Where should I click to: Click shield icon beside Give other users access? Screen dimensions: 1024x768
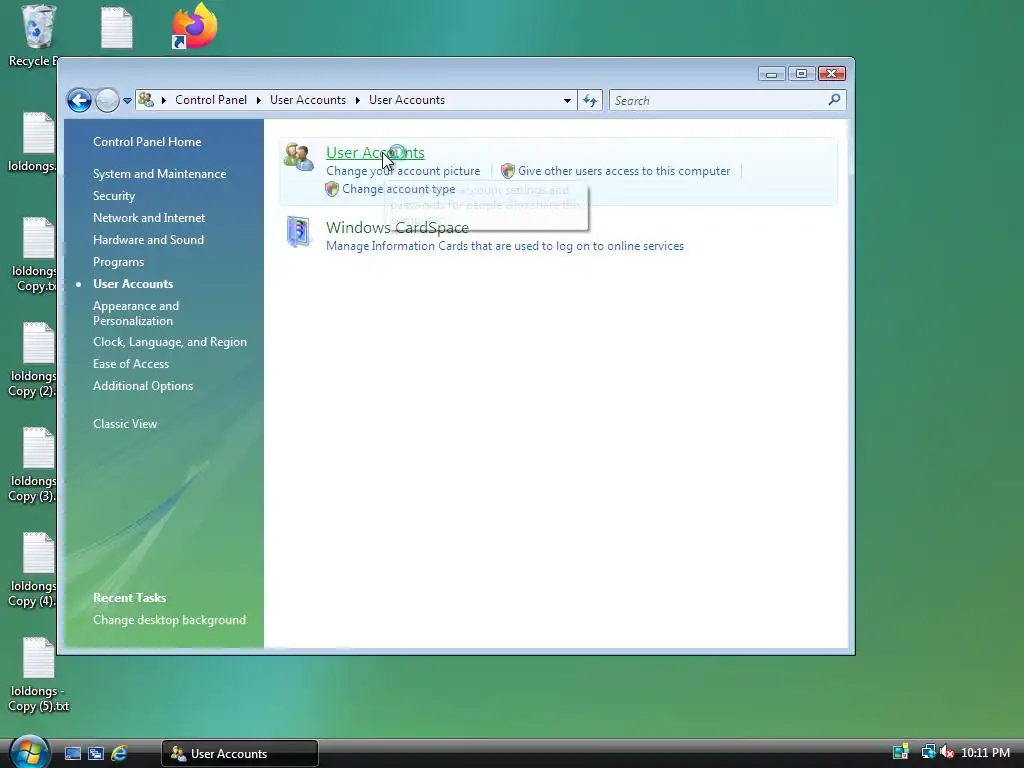507,171
